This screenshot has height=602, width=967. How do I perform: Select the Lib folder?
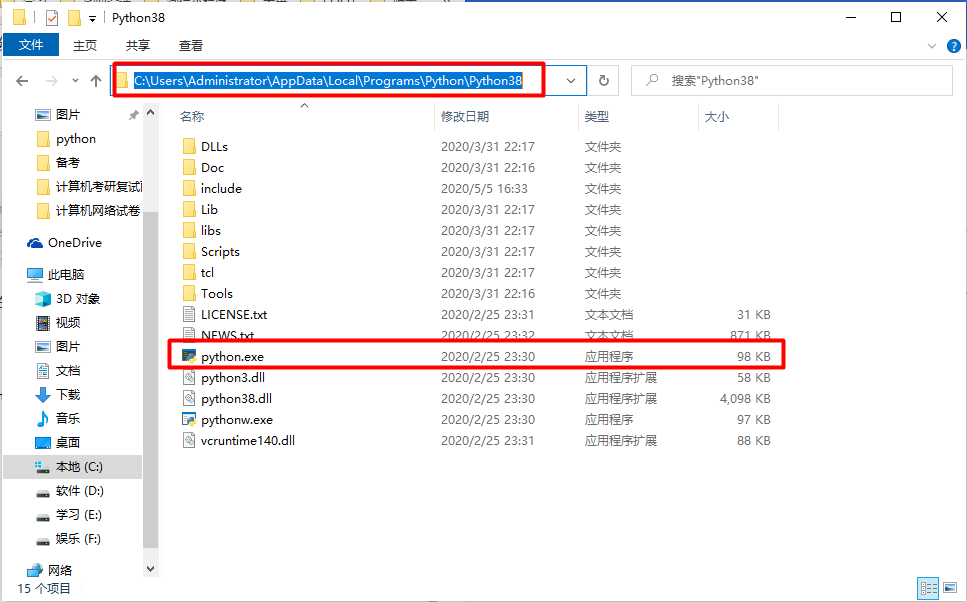point(209,210)
